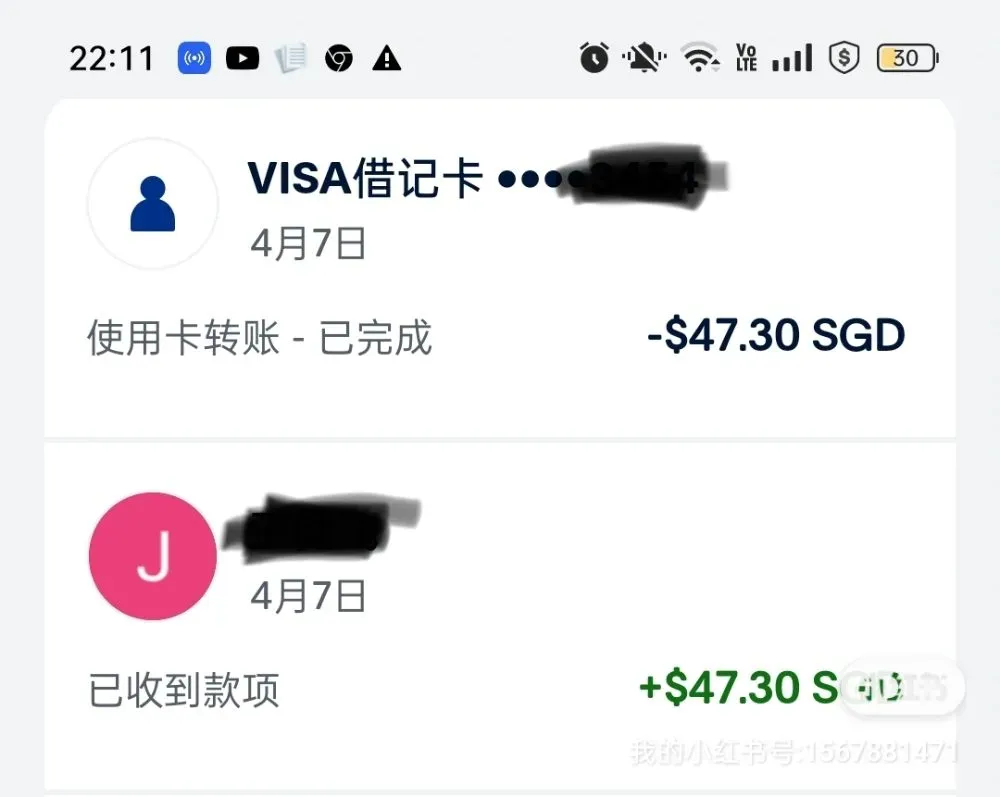Tap the news pages notification icon
The width and height of the screenshot is (1000, 797).
291,59
